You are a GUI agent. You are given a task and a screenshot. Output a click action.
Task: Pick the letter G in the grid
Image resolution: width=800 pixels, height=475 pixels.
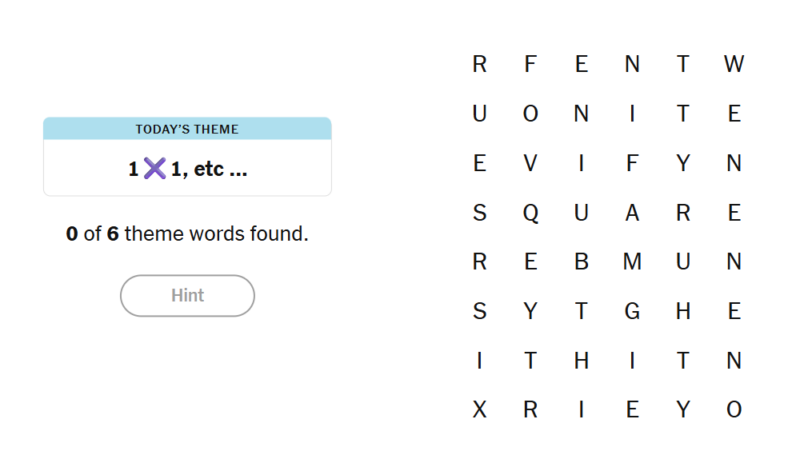point(632,311)
